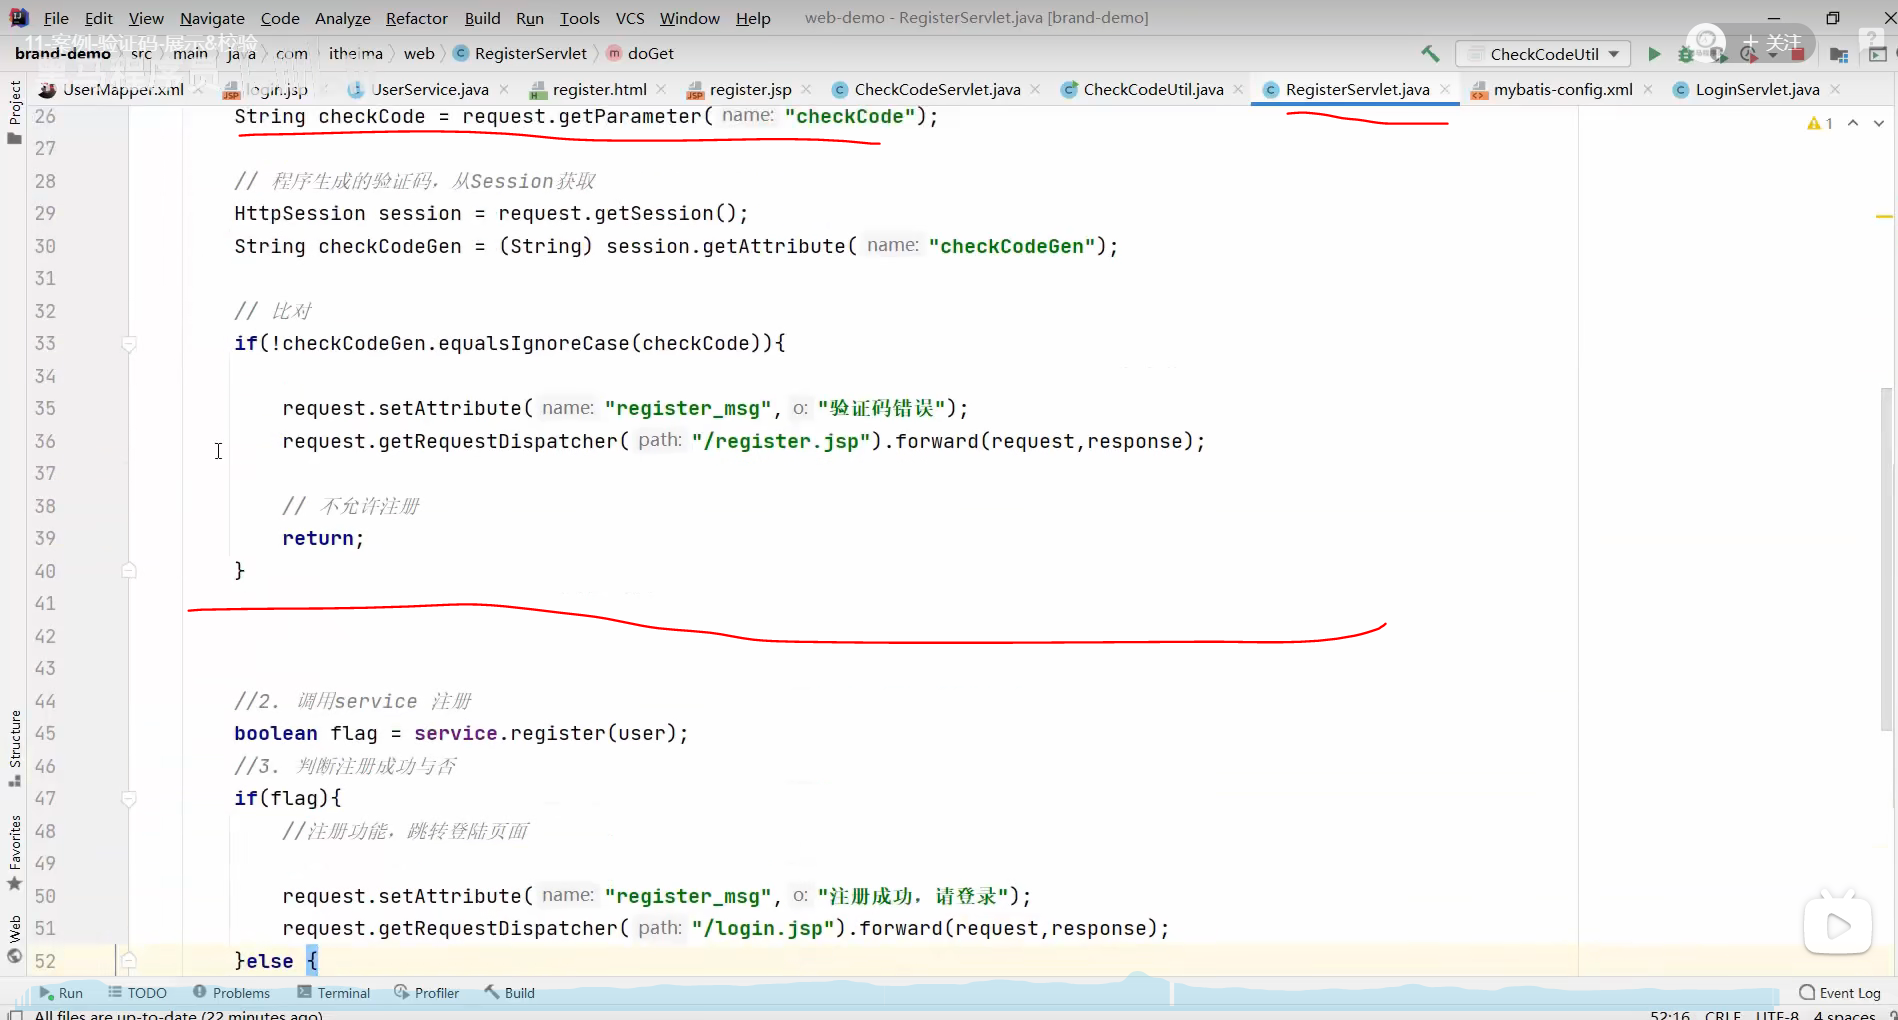1898x1020 pixels.
Task: Close the CheckCodeUtil.java tab
Action: point(1238,89)
